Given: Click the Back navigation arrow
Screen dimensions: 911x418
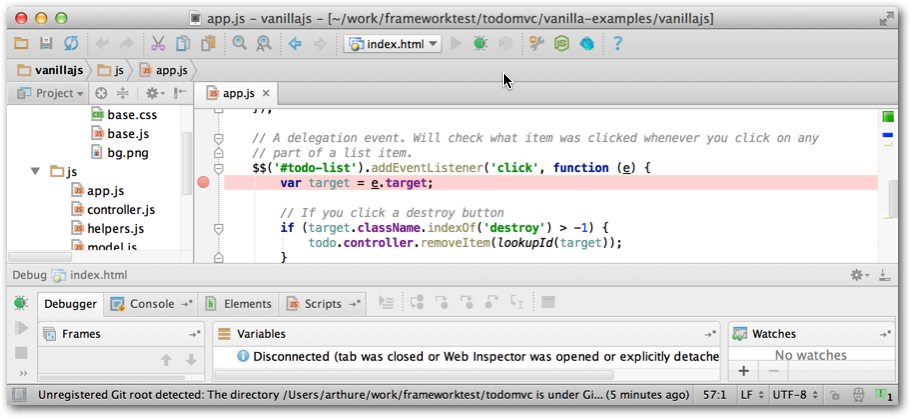Looking at the screenshot, I should coord(295,44).
